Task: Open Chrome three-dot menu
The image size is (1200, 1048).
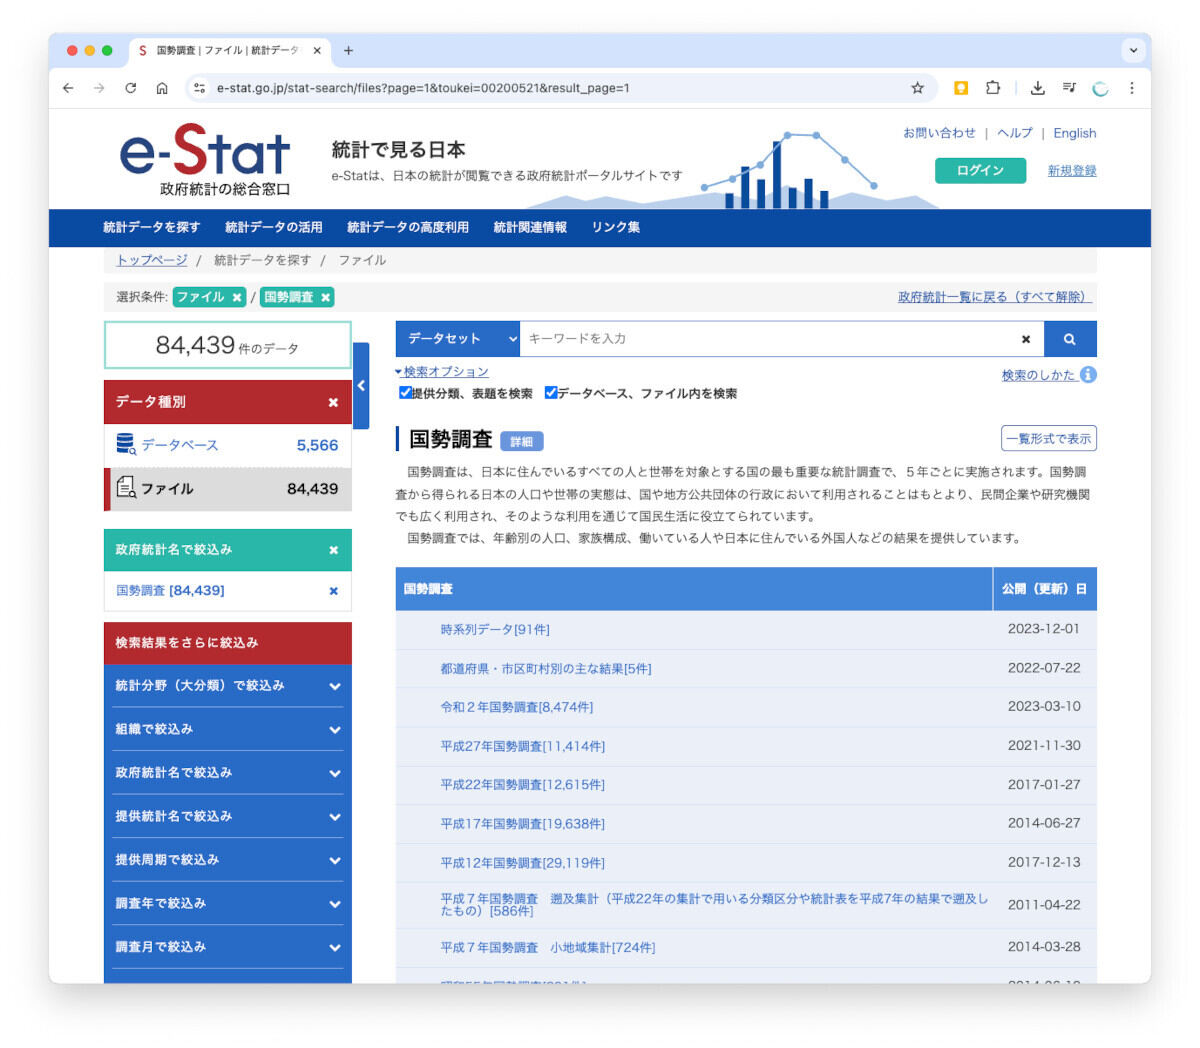Action: pos(1131,88)
